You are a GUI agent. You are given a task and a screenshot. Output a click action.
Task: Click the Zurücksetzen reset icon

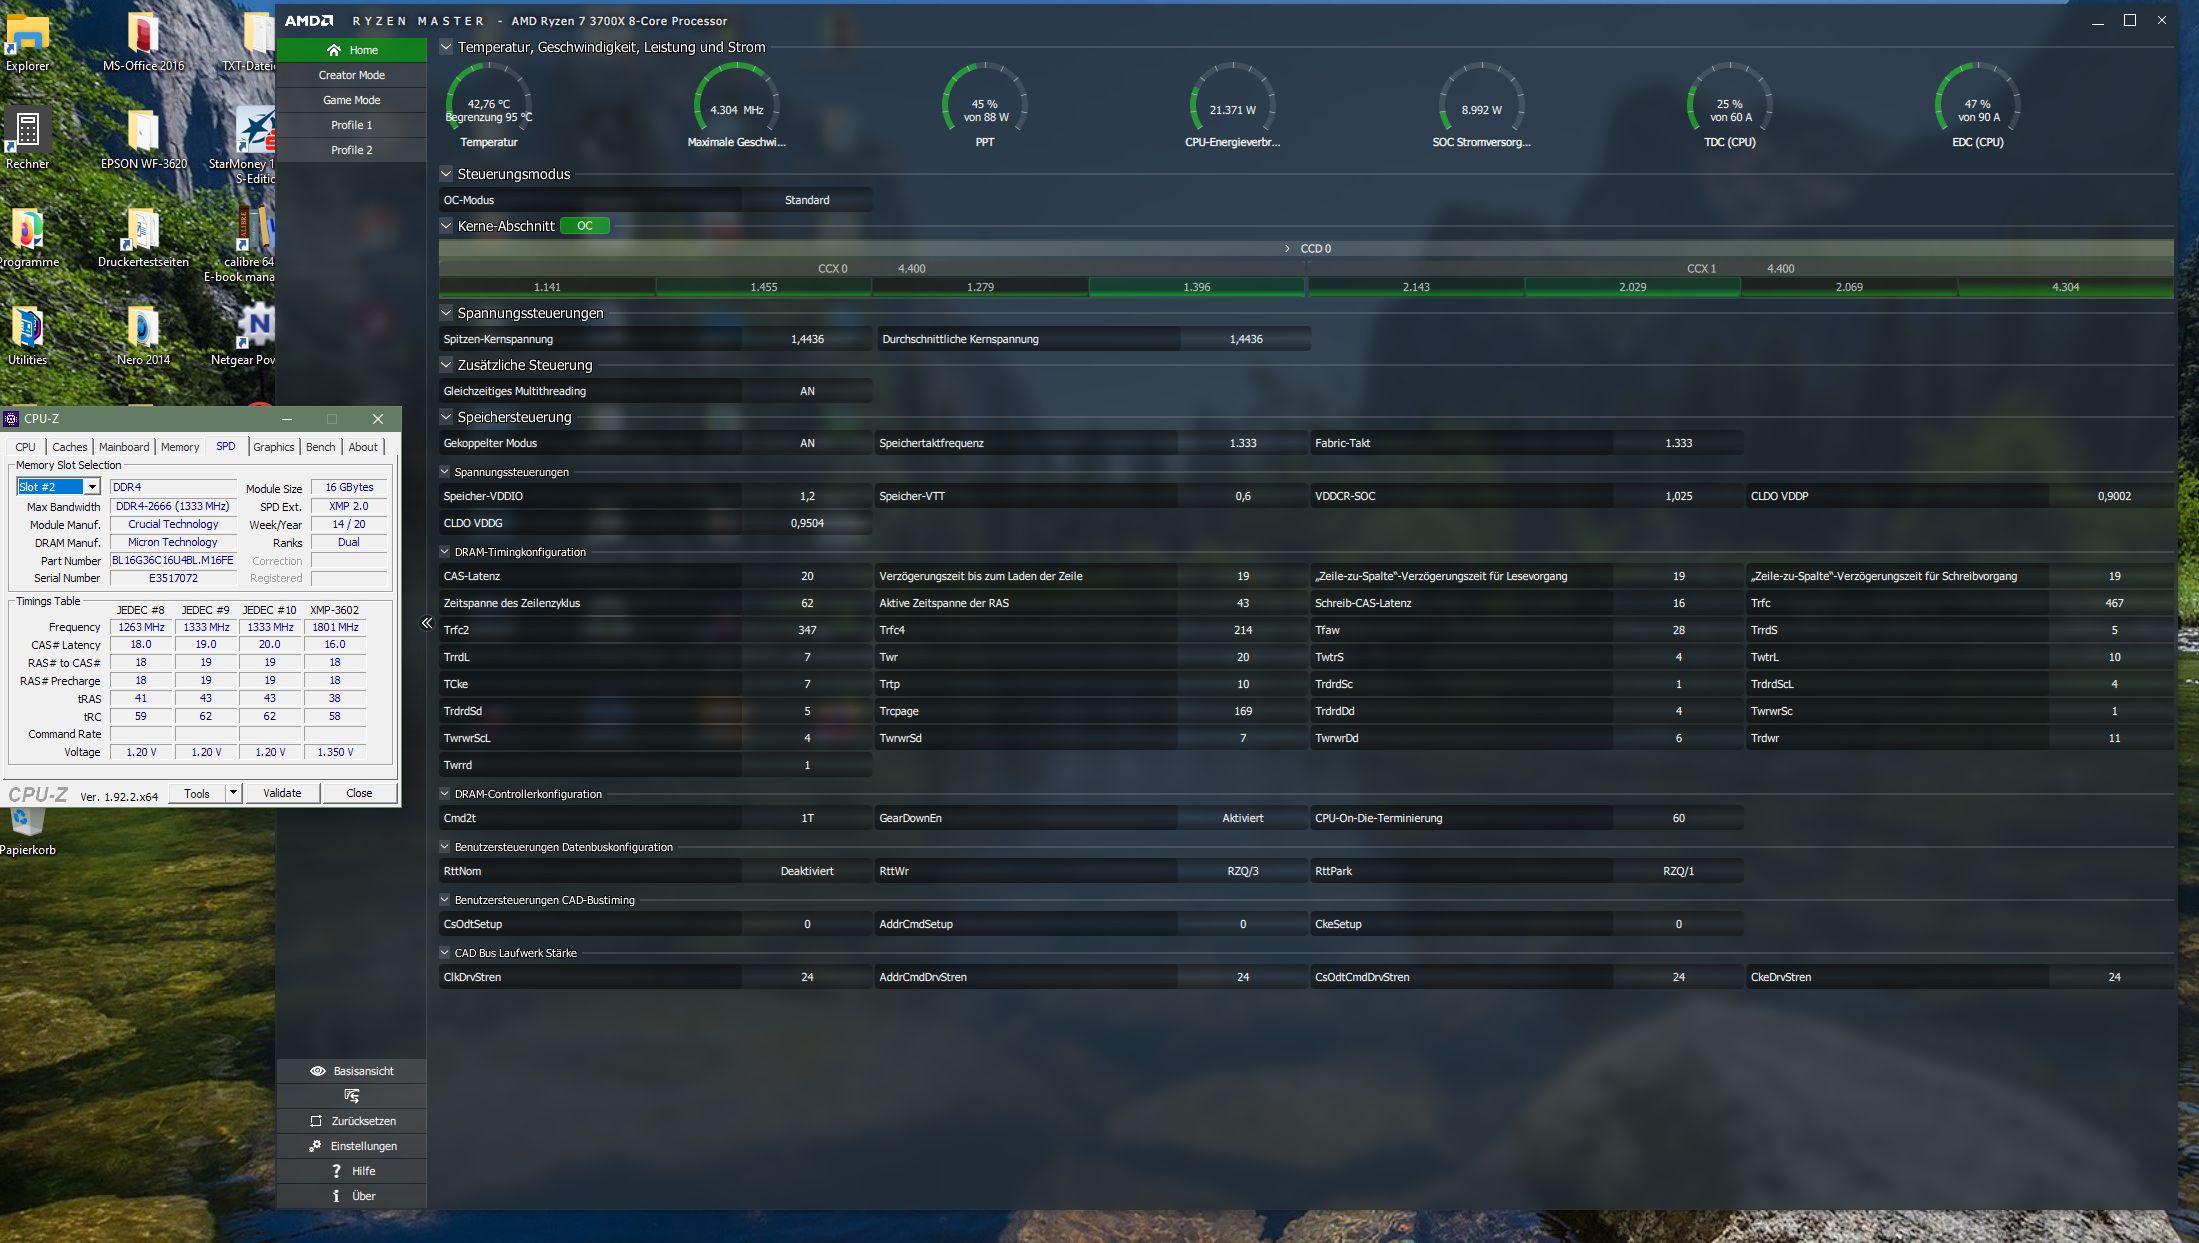pyautogui.click(x=316, y=1121)
